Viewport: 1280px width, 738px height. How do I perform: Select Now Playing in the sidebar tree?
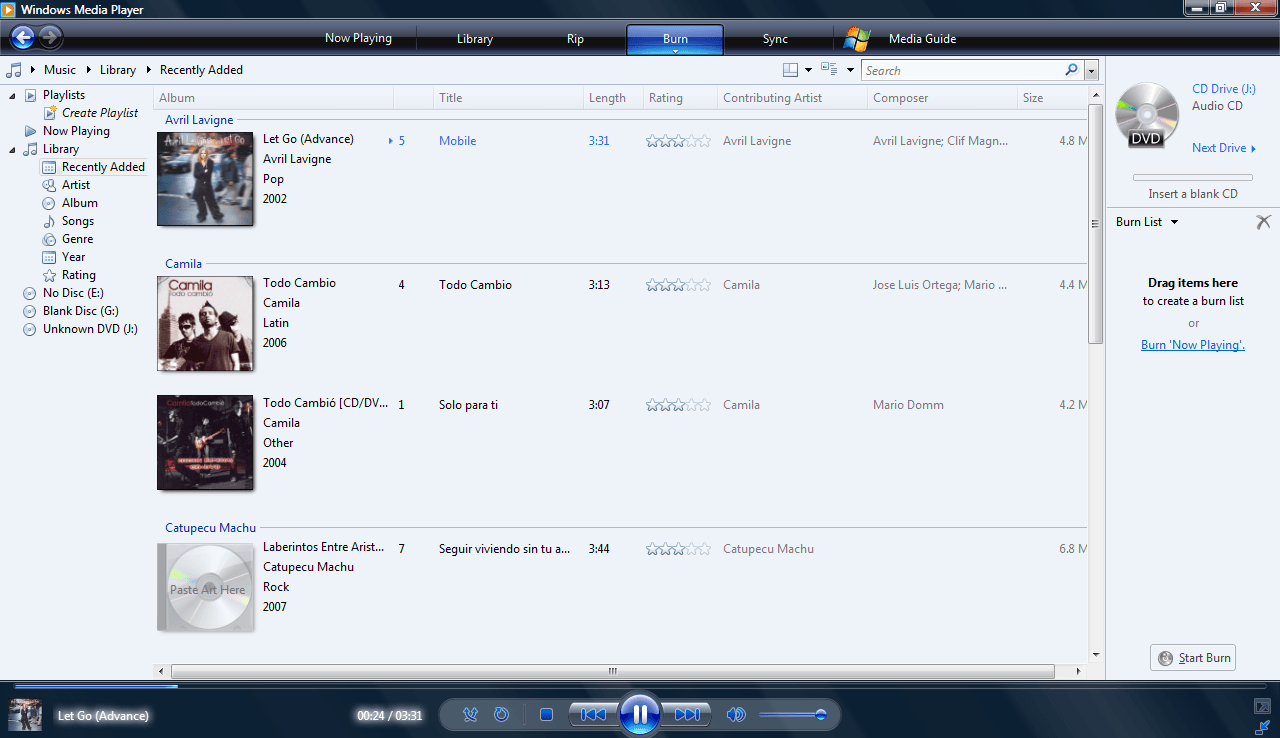[x=76, y=131]
